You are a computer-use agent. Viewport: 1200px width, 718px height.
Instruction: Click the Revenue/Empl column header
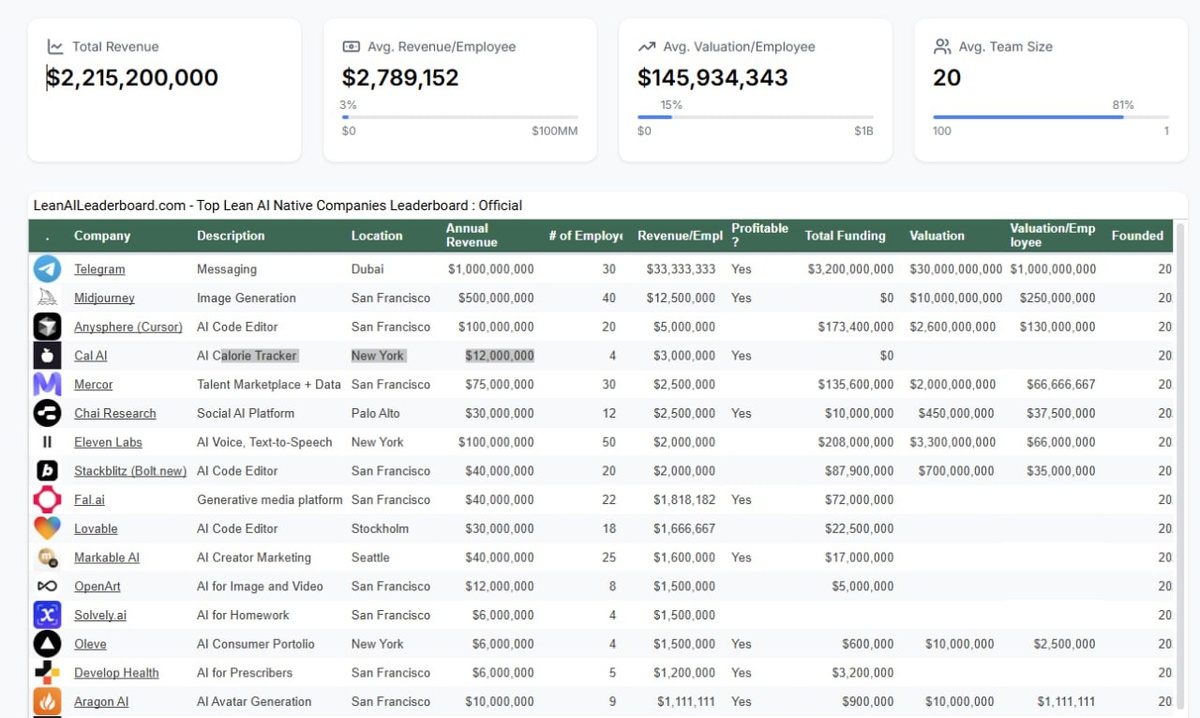(680, 236)
